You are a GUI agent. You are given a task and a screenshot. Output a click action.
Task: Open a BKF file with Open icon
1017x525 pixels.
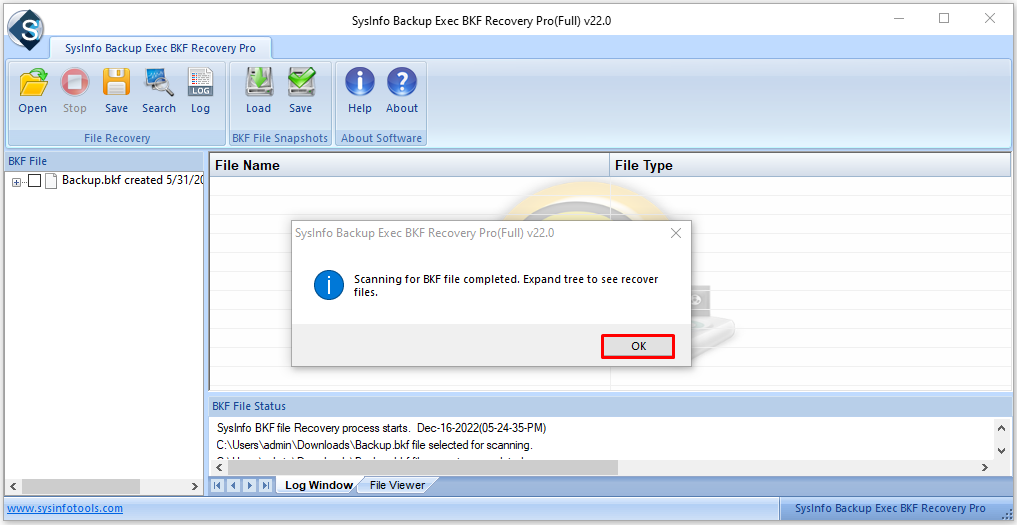click(32, 92)
